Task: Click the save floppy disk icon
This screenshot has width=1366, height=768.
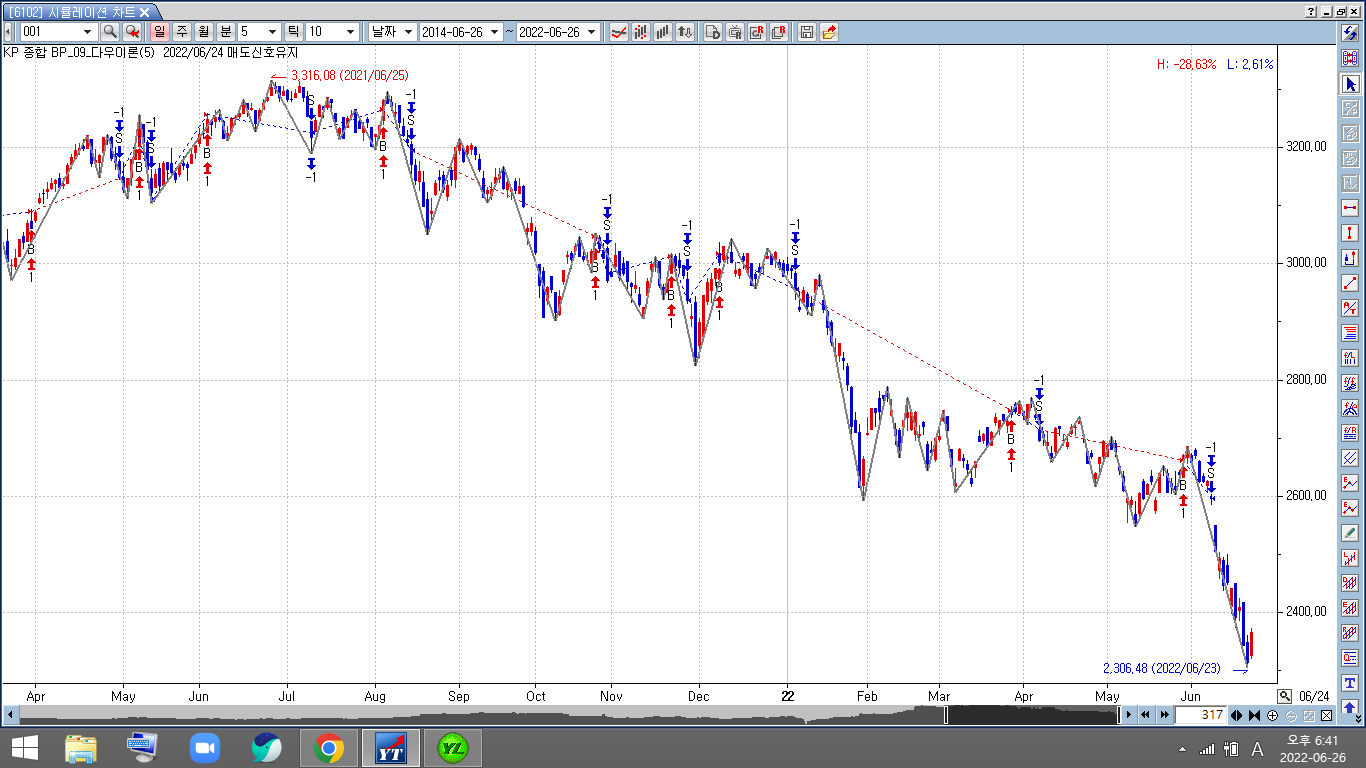Action: pos(807,32)
